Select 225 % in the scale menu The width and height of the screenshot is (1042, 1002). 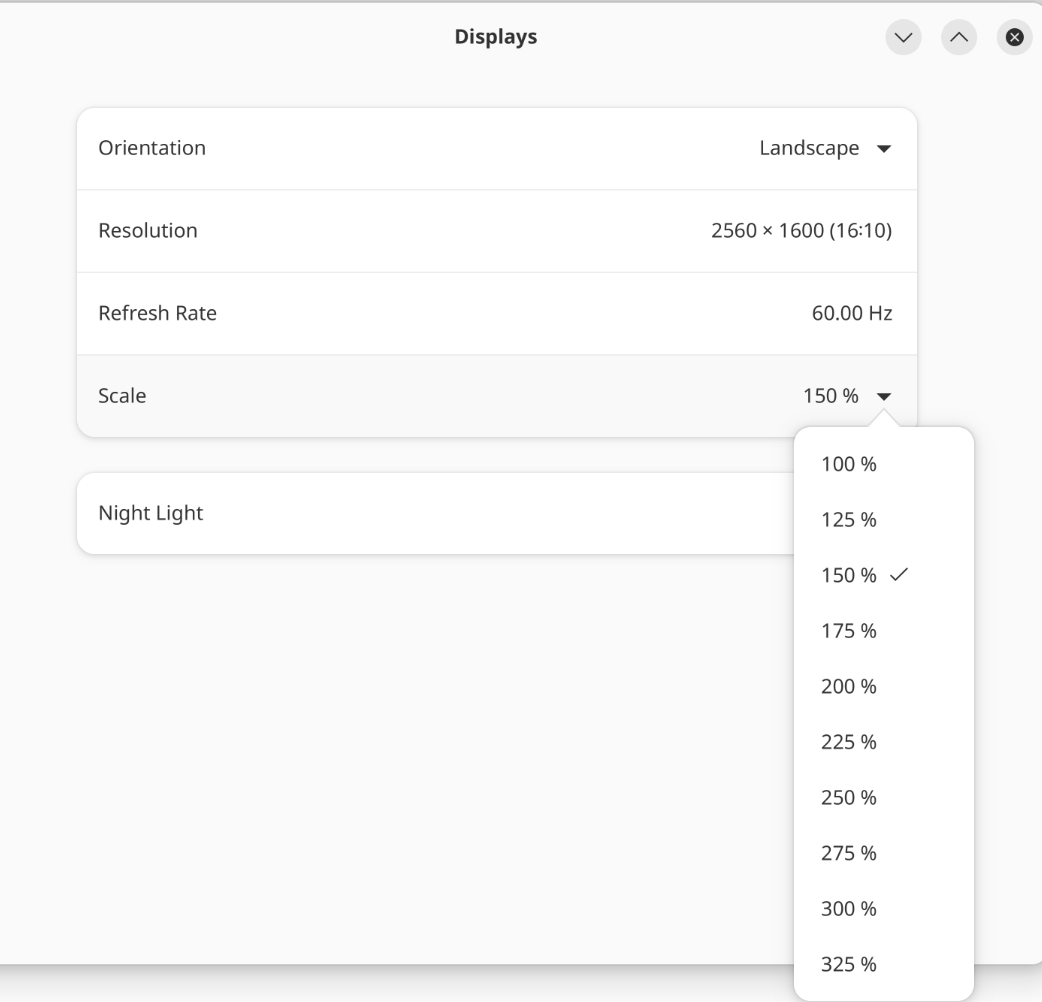(848, 742)
